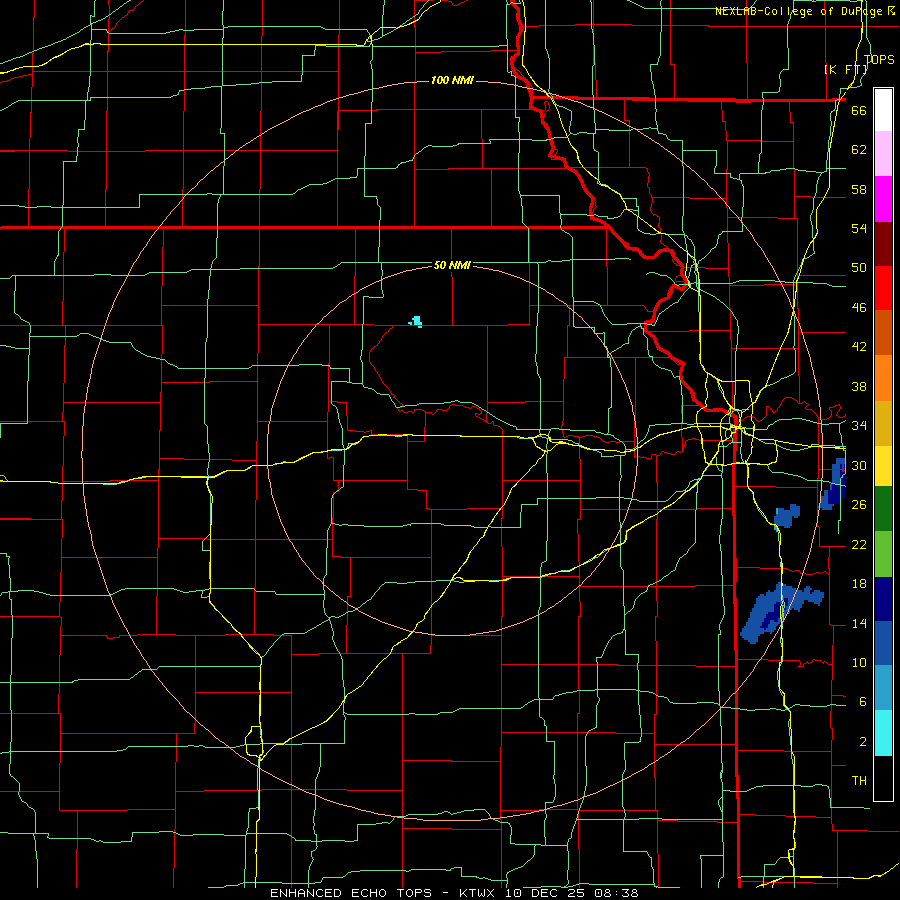Pick the light blue 14 kft swatch
This screenshot has height=900, width=900.
tap(883, 688)
